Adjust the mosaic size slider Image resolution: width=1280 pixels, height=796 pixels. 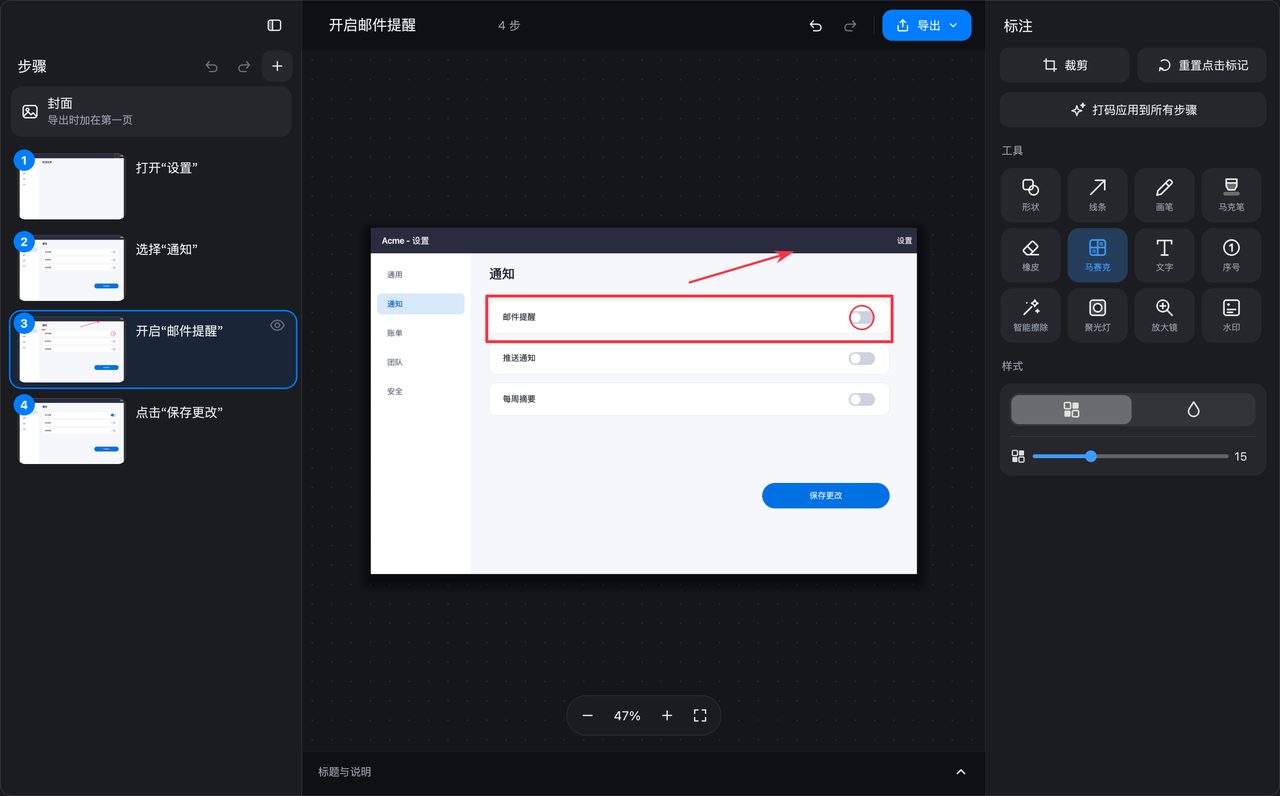(1130, 456)
